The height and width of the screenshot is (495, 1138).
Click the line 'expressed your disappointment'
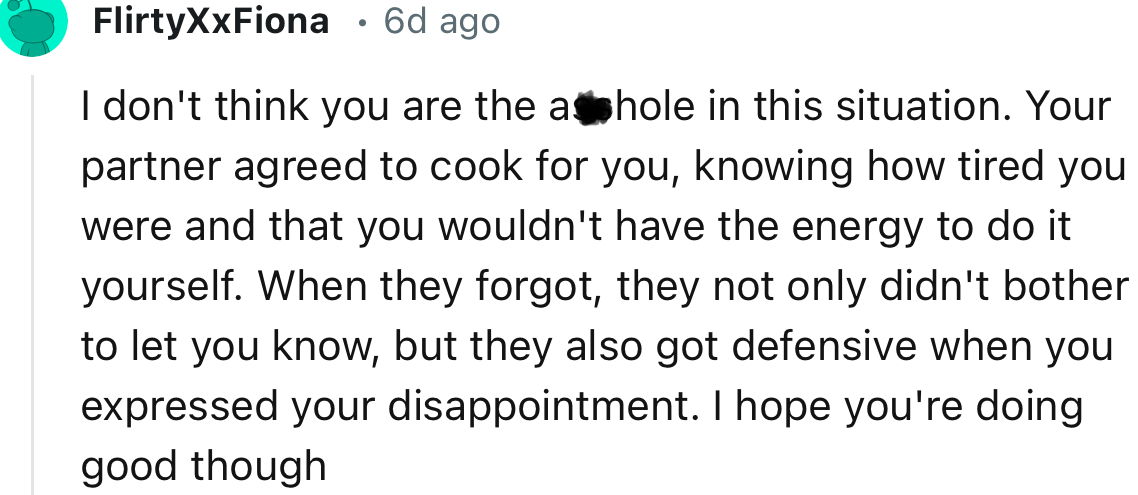click(x=581, y=407)
